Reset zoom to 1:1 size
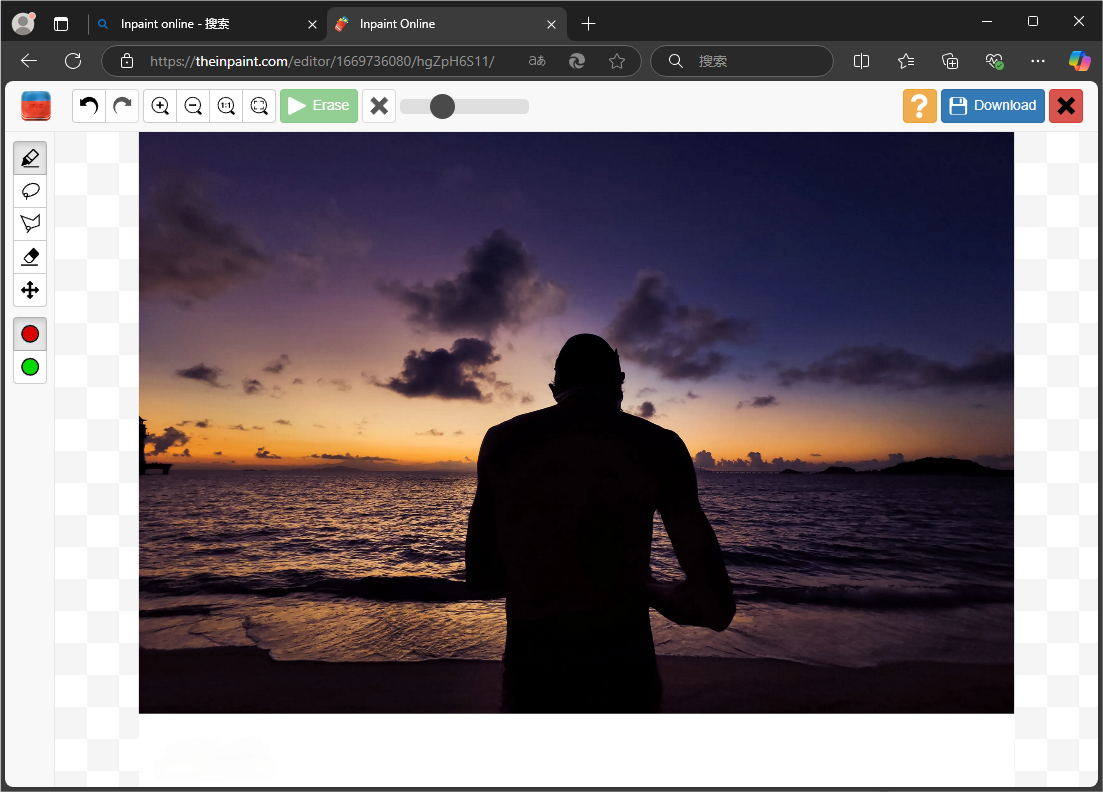This screenshot has width=1103, height=792. 226,106
